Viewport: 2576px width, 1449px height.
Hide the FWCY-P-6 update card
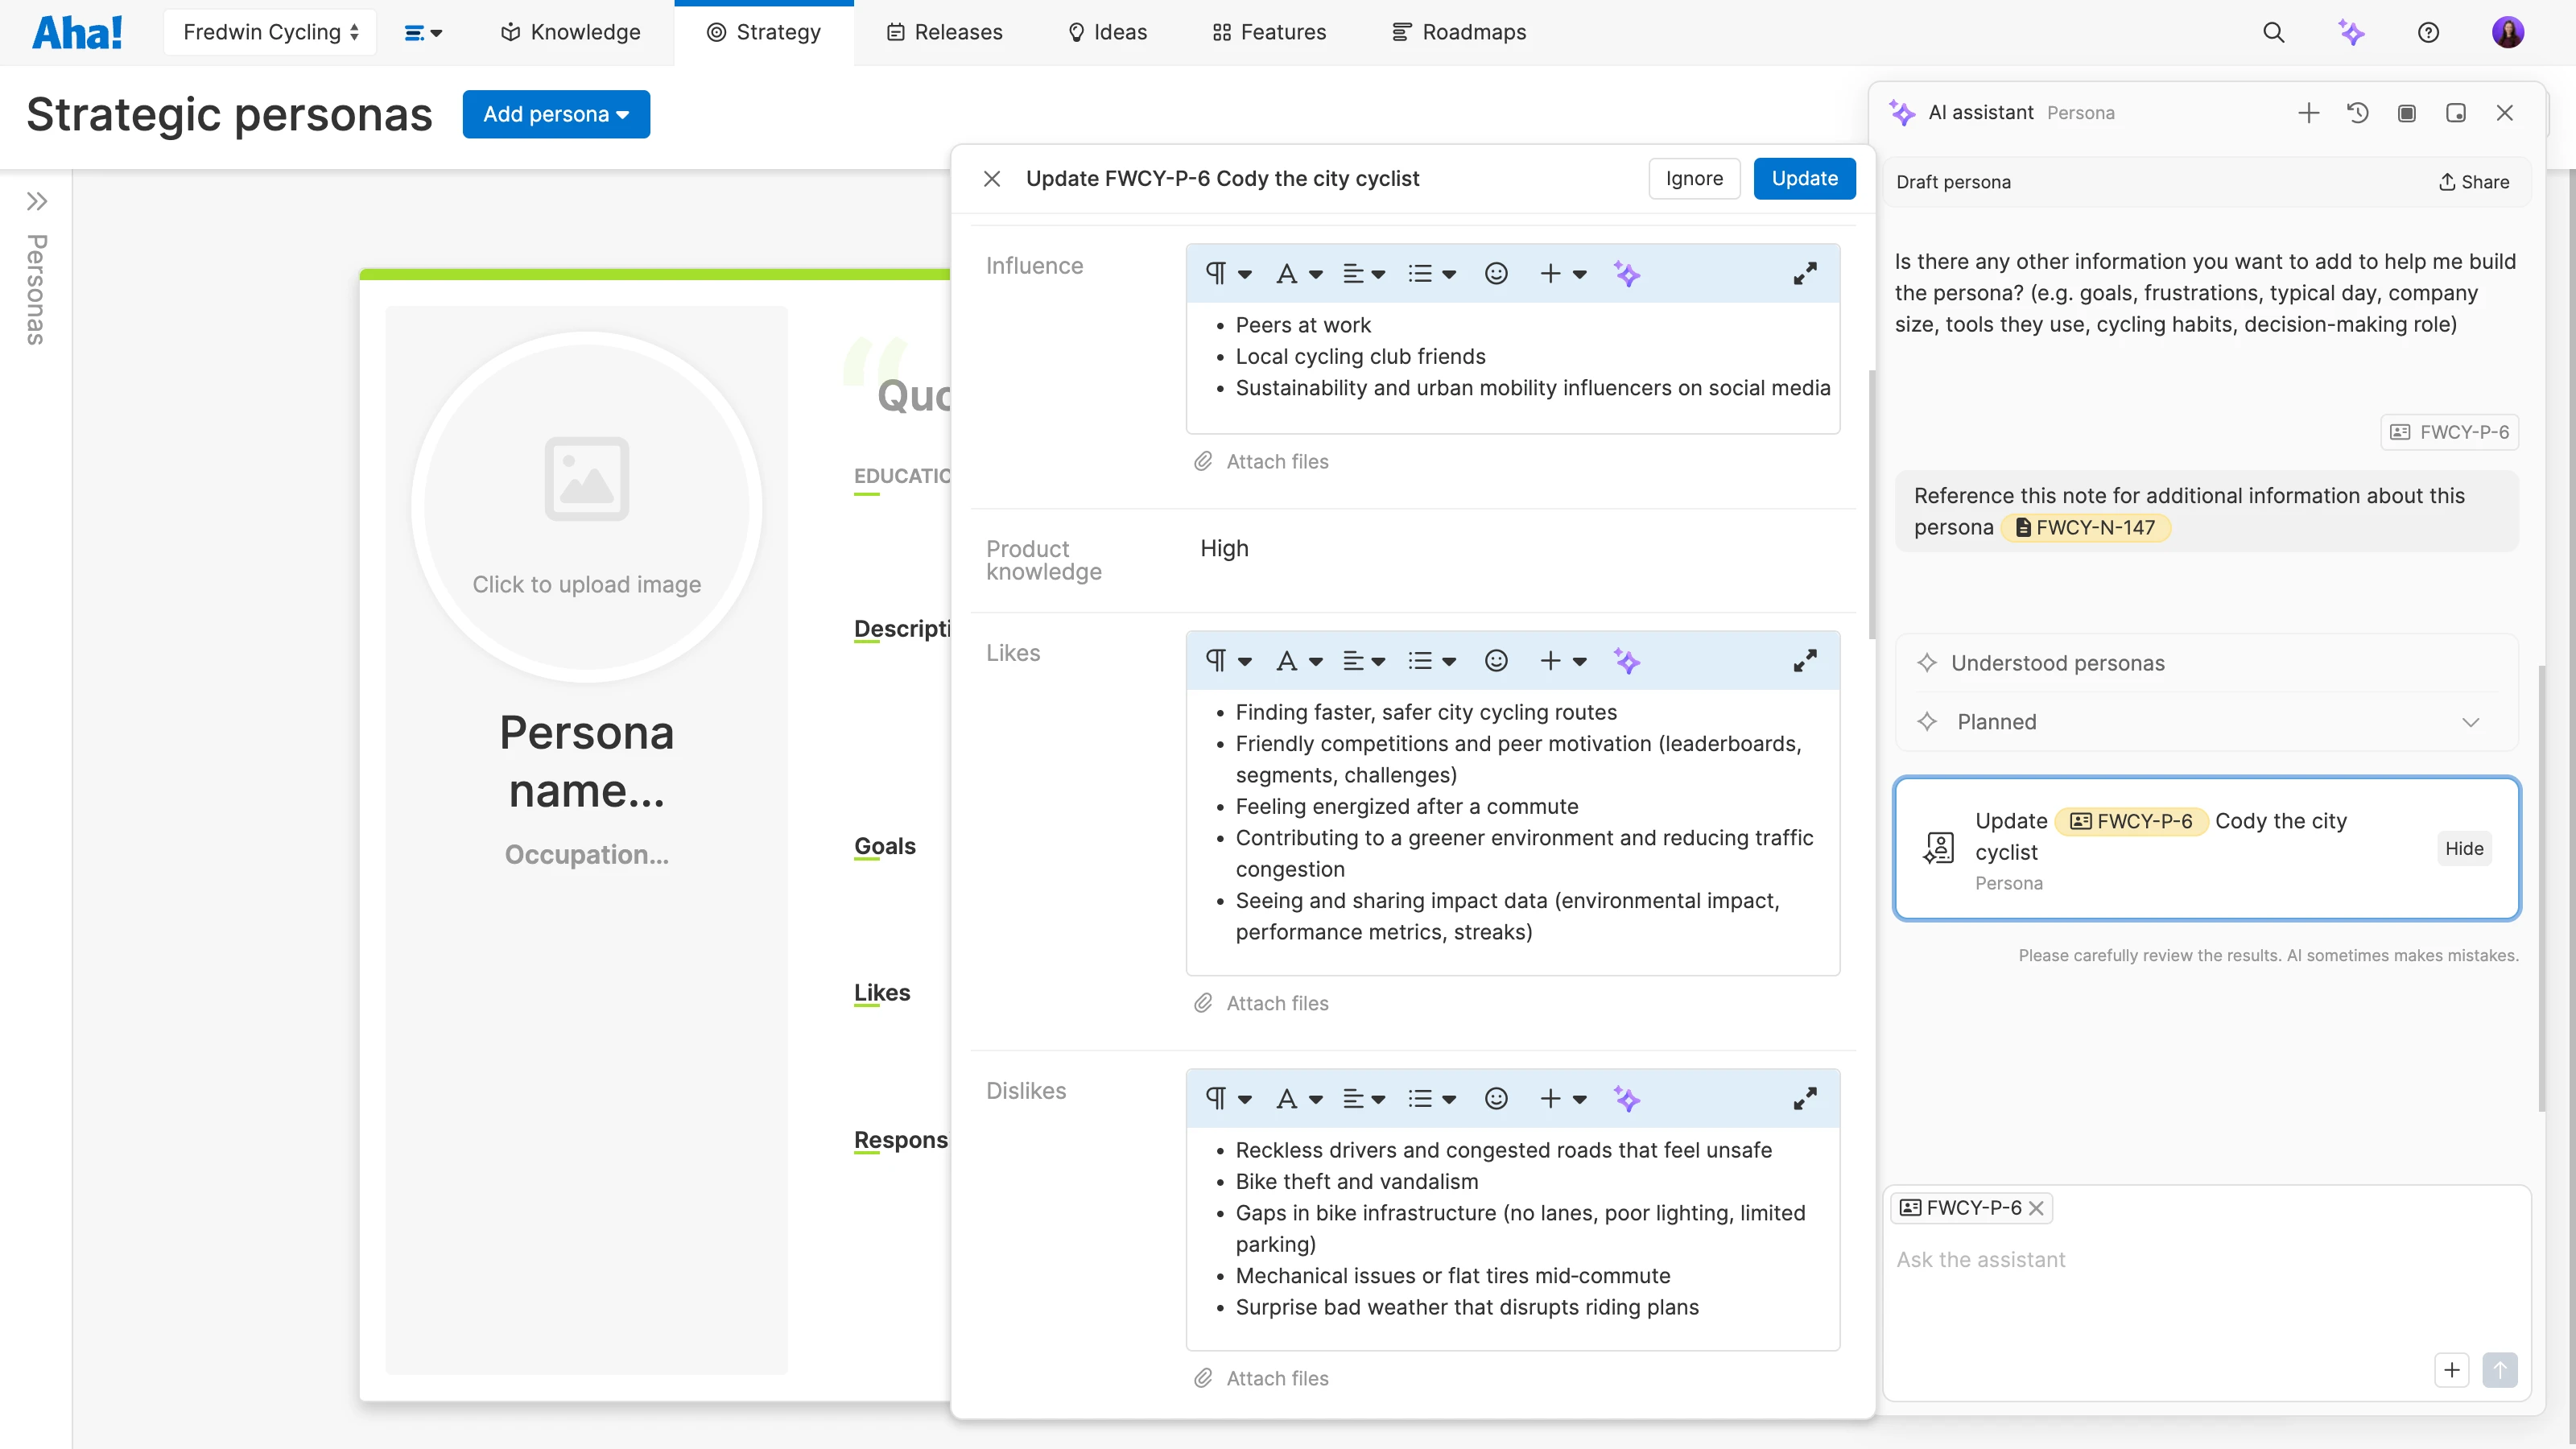[2463, 848]
